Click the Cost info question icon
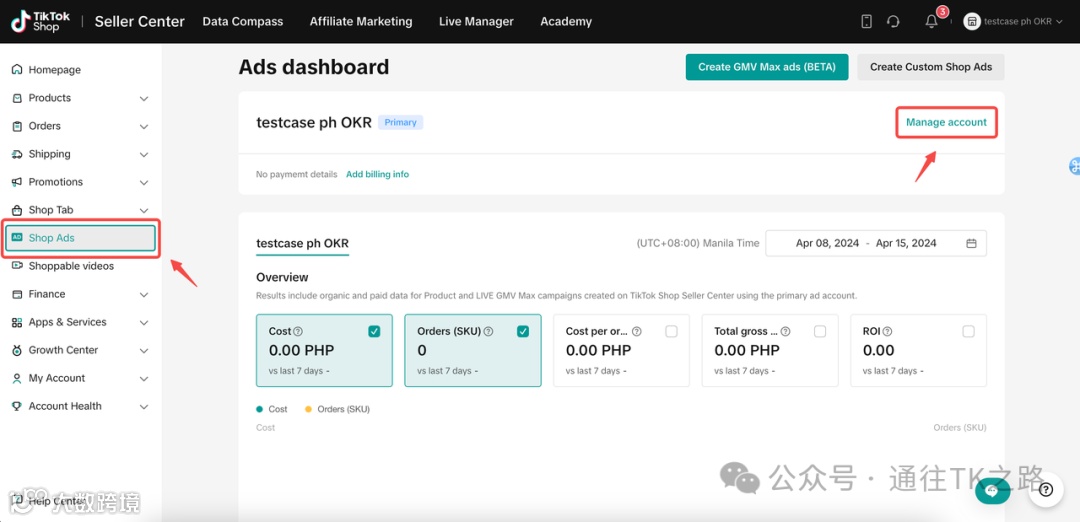This screenshot has width=1080, height=522. click(x=298, y=331)
